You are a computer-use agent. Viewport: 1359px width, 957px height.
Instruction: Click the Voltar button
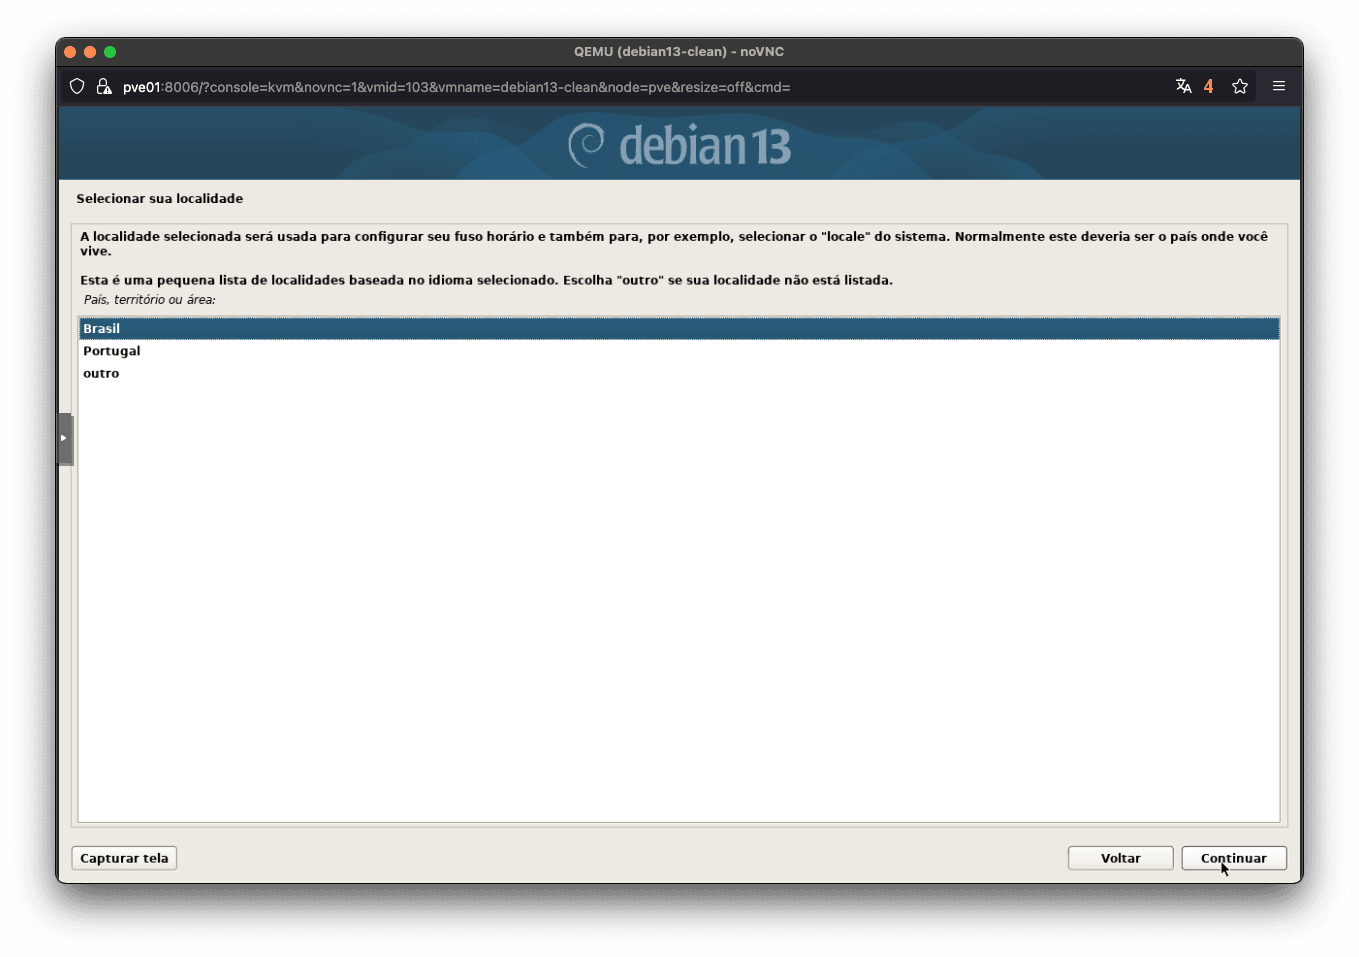coord(1120,858)
